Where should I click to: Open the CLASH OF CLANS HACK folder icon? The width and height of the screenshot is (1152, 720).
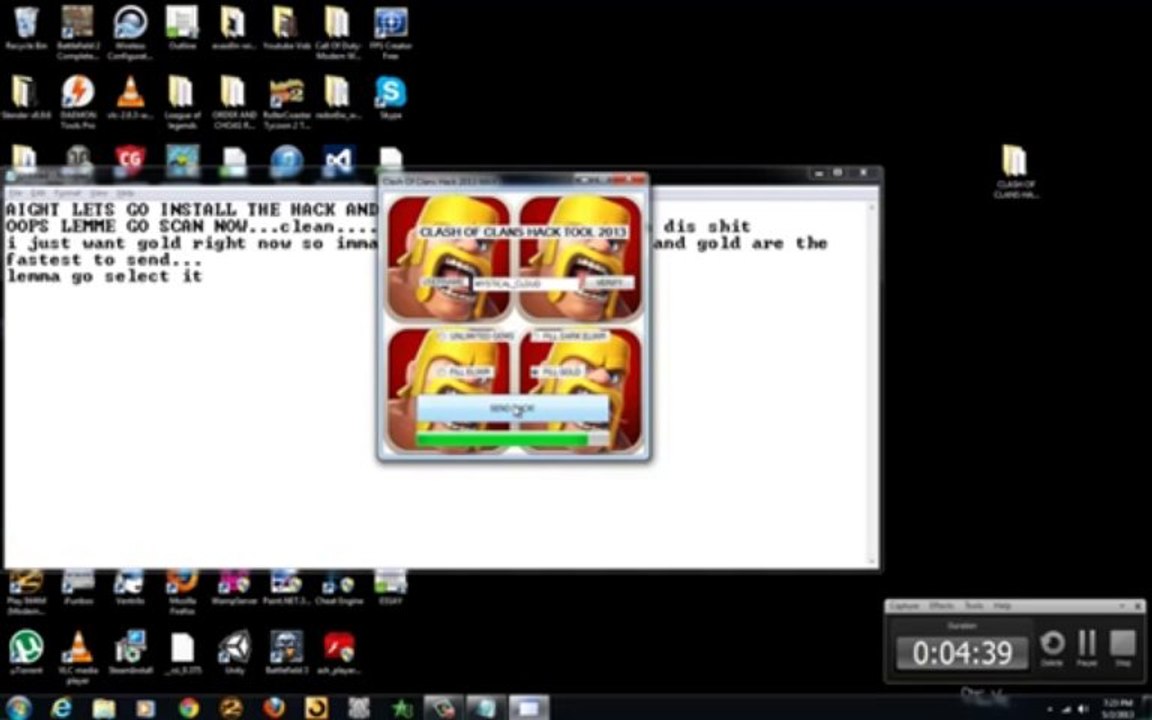coord(1015,172)
